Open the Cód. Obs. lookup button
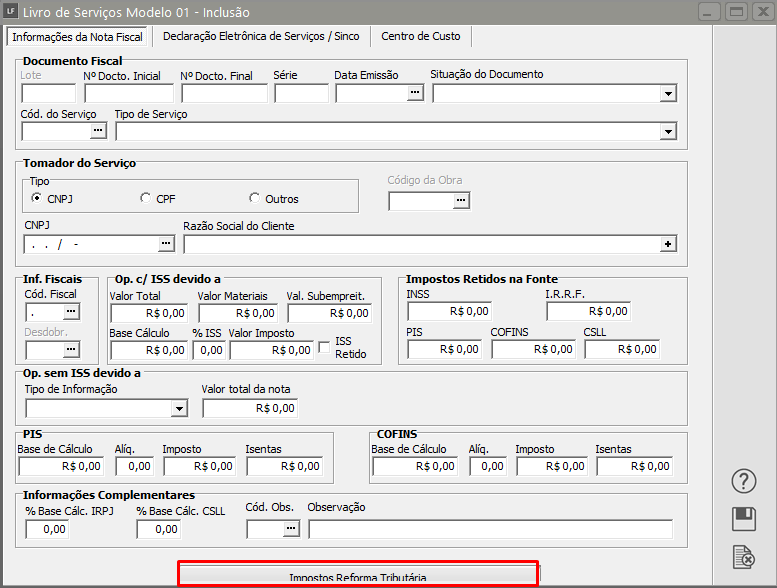 pos(291,529)
